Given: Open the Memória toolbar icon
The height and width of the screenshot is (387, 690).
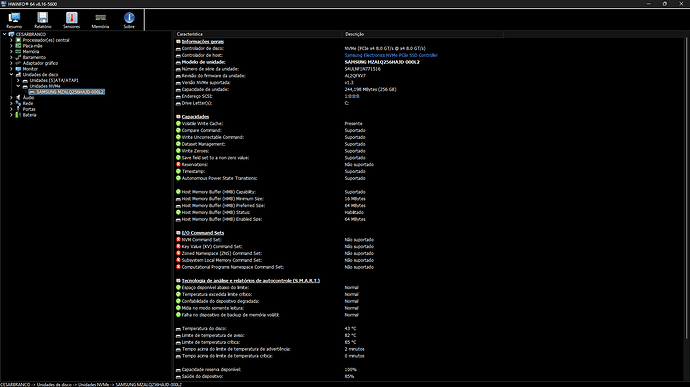Looking at the screenshot, I should pyautogui.click(x=100, y=20).
